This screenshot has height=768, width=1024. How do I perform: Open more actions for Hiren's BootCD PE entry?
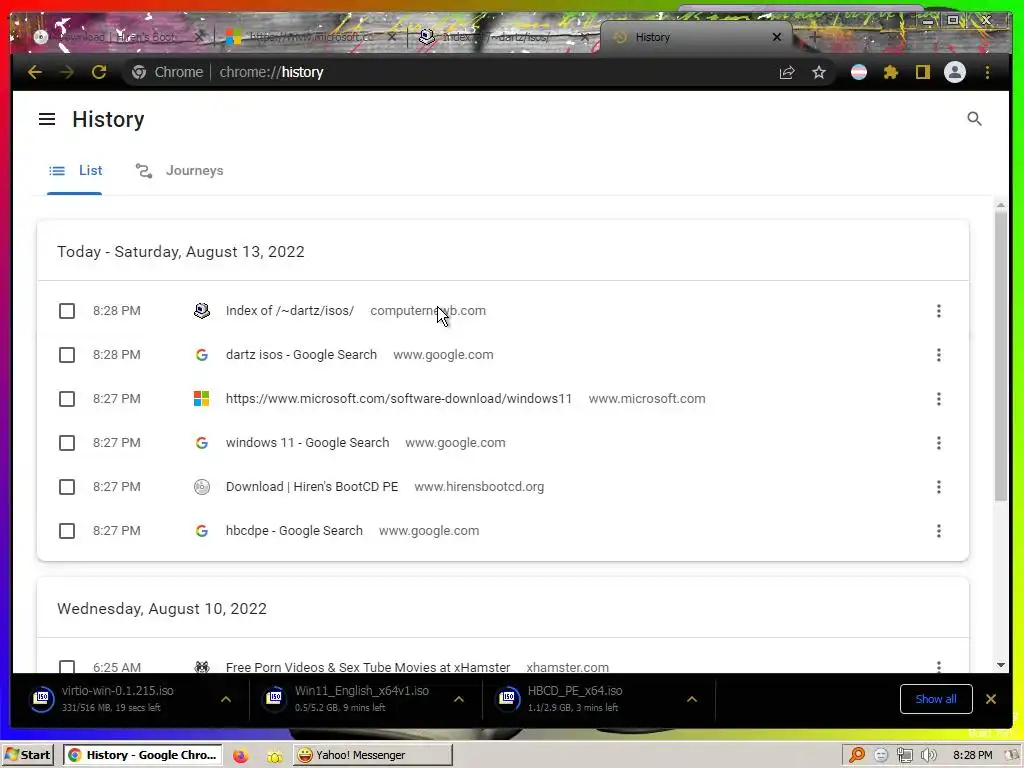938,487
